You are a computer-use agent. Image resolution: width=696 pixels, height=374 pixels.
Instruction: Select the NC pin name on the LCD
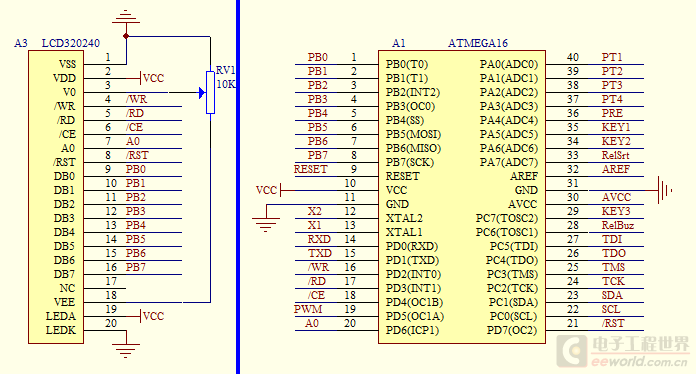point(67,288)
